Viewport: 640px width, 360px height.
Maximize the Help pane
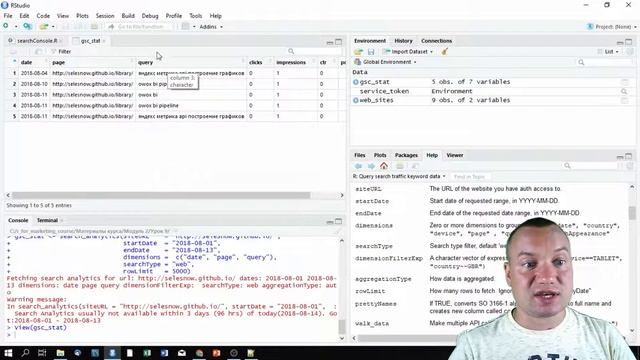(629, 156)
